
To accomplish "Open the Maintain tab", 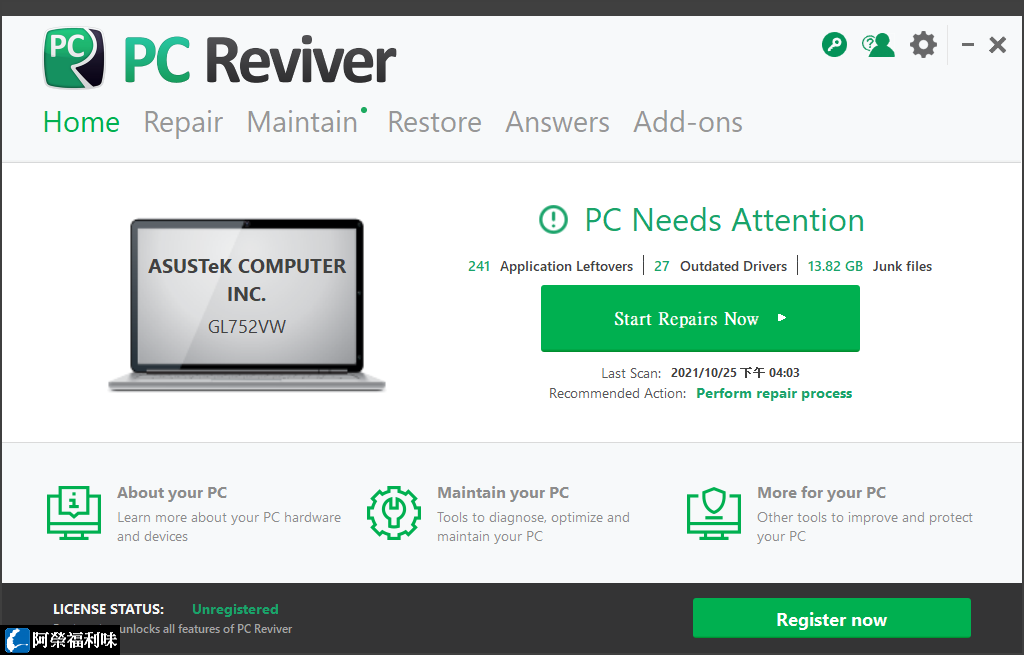I will coord(302,122).
